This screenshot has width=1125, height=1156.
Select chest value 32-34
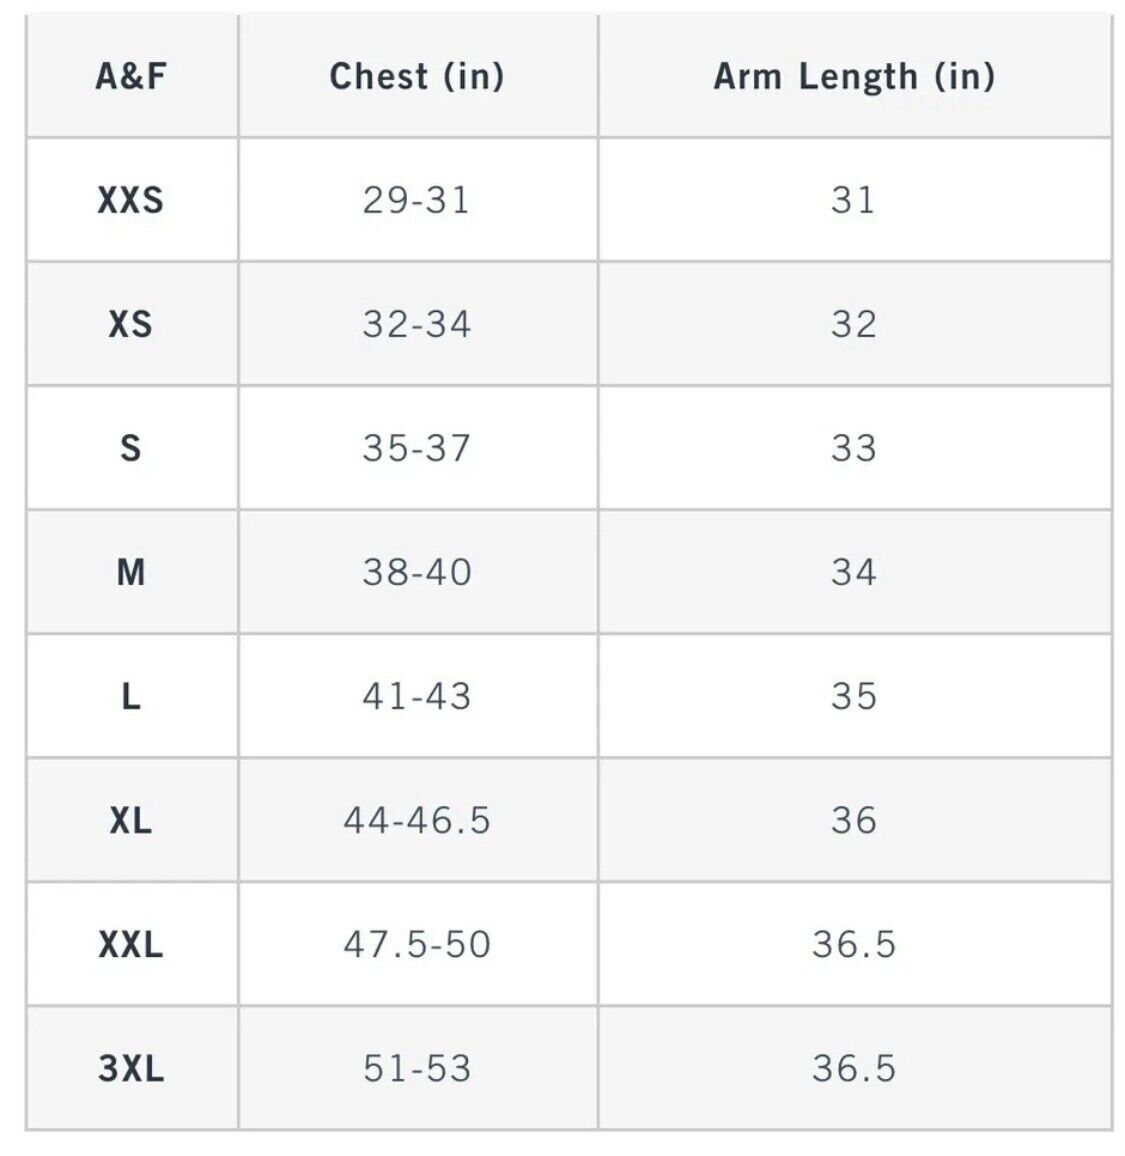tap(417, 324)
